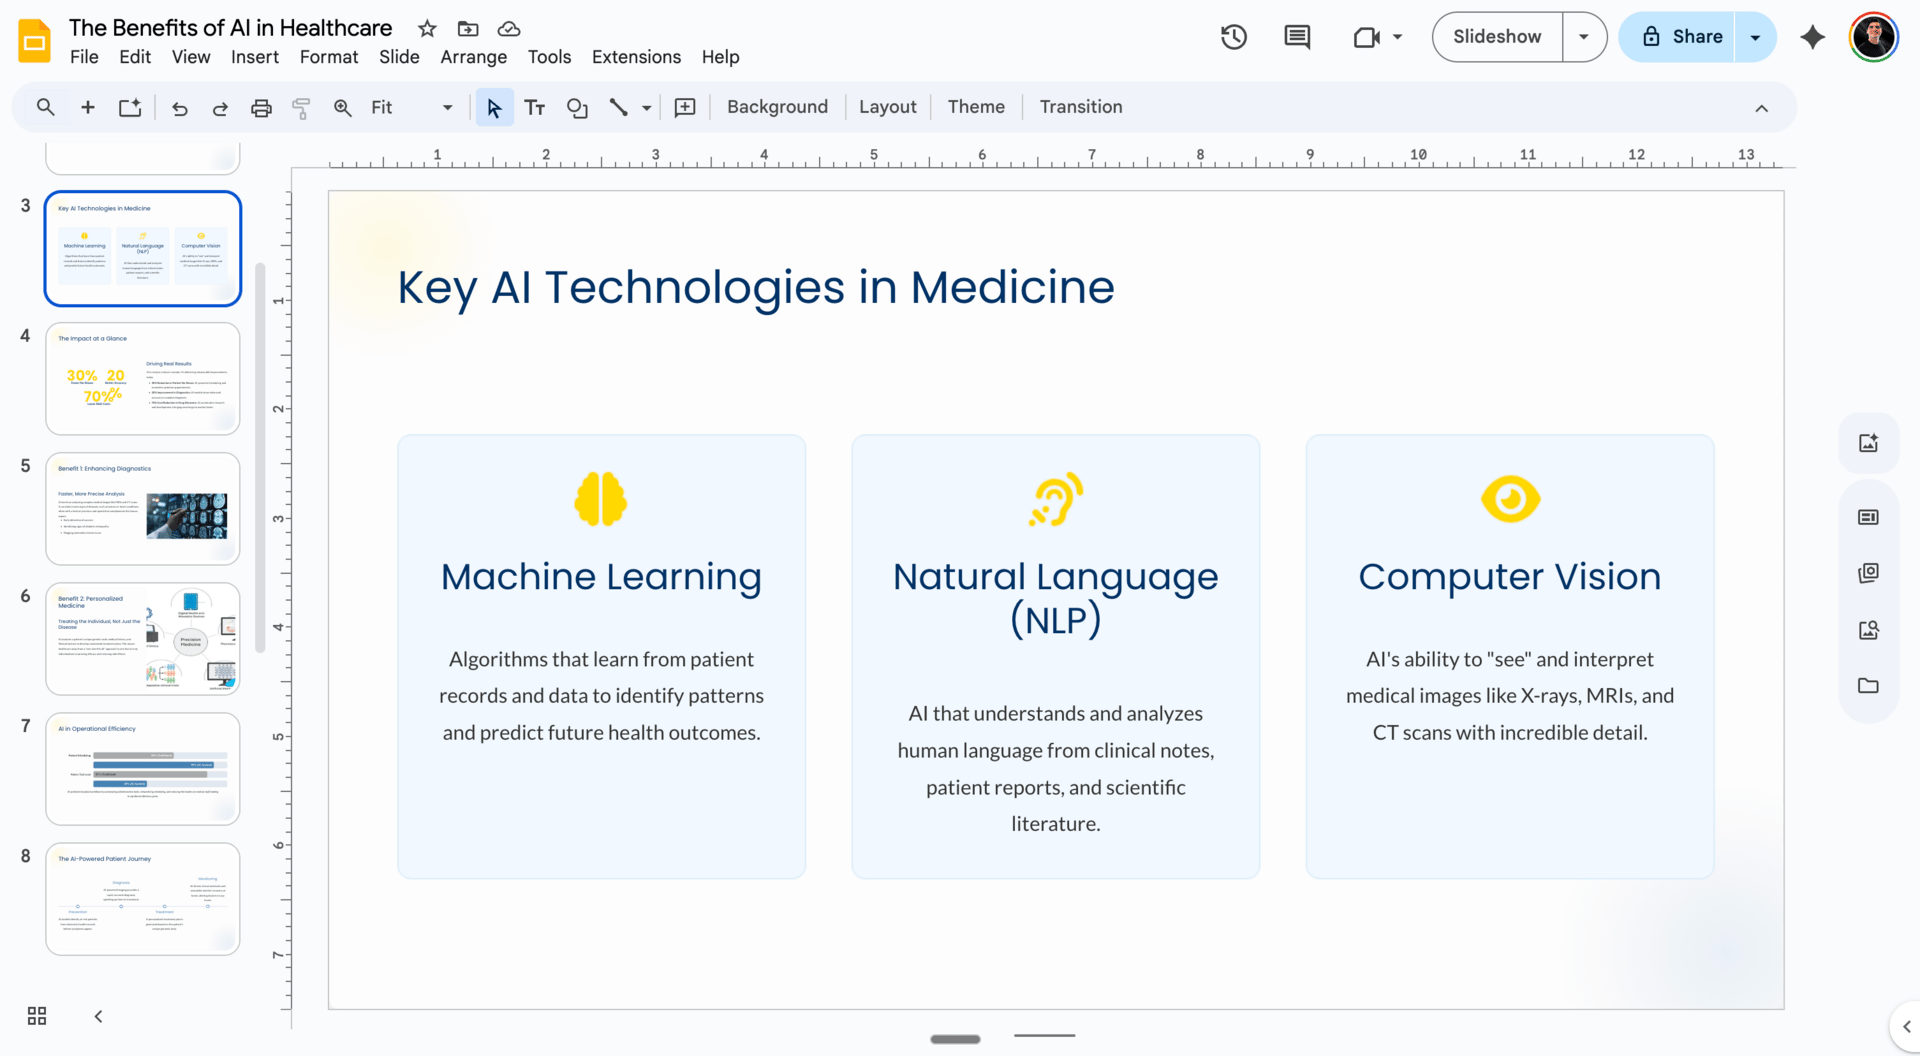Click the paint format roller
The image size is (1920, 1056).
301,107
